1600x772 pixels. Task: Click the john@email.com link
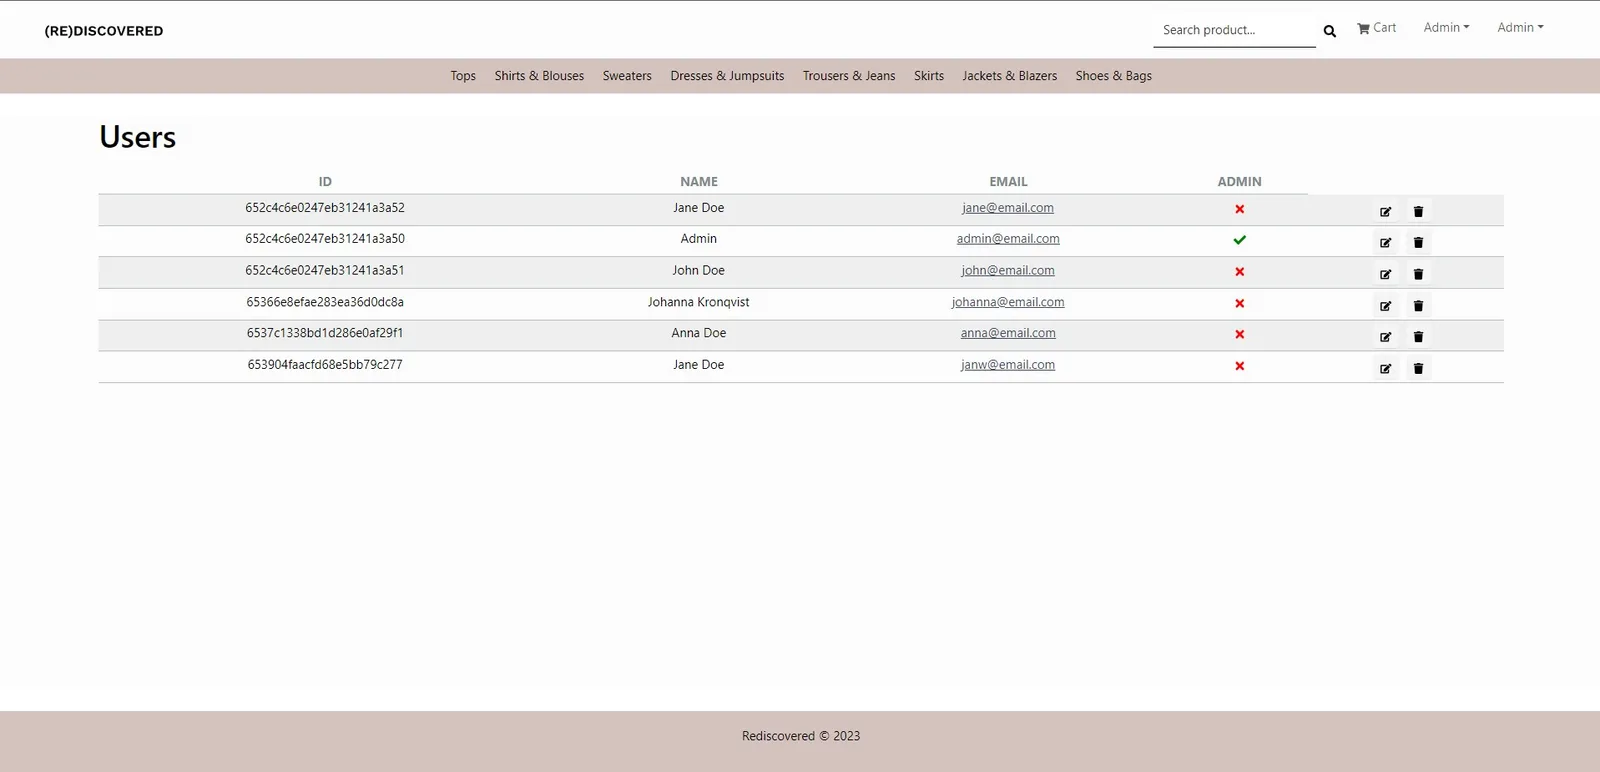[1008, 271]
